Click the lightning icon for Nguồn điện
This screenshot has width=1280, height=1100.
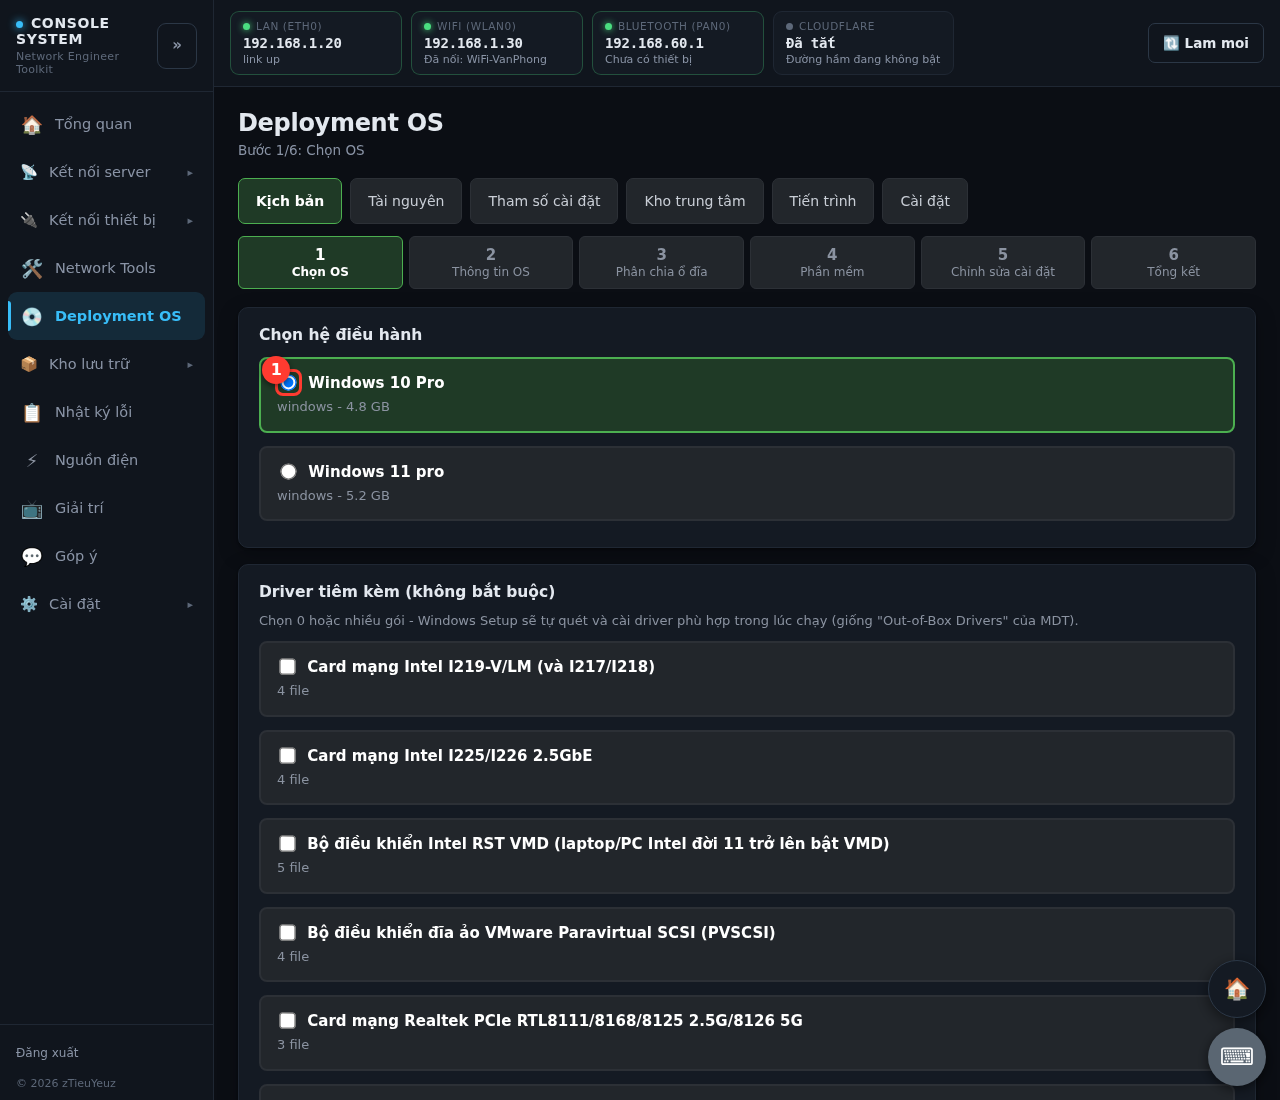pos(32,460)
